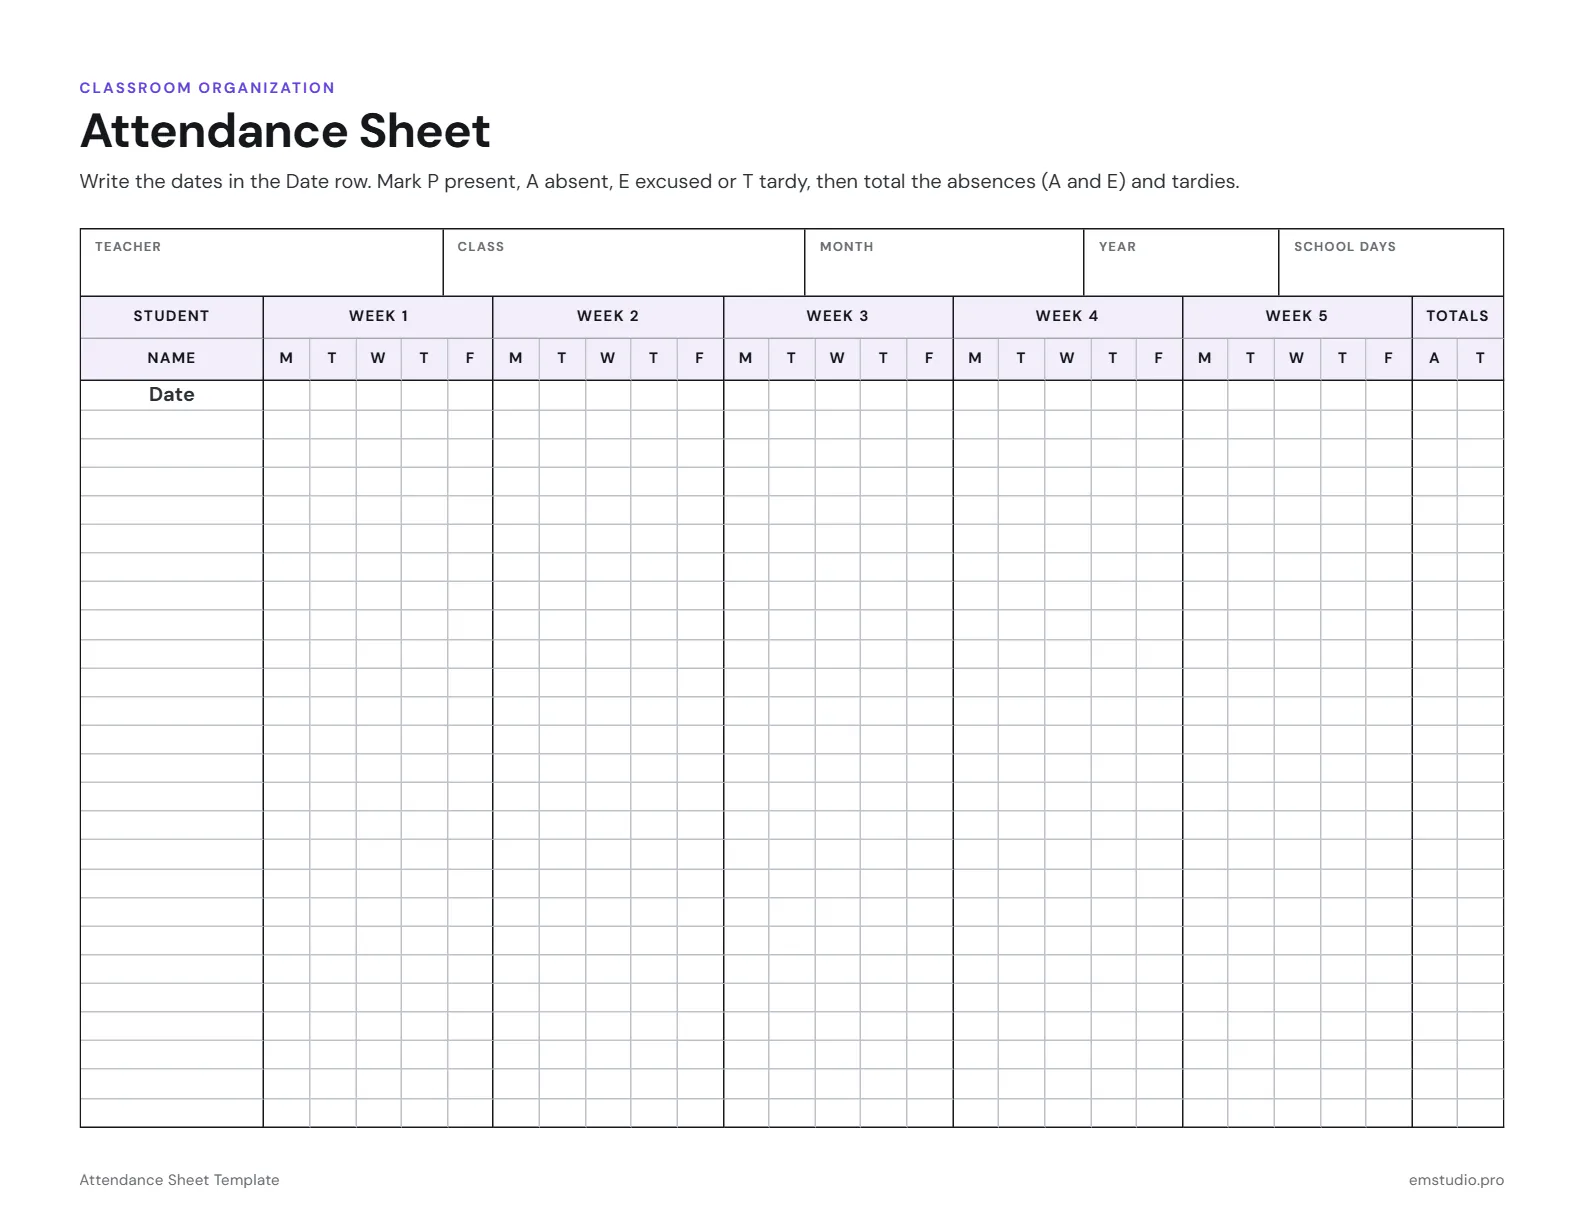Image resolution: width=1584 pixels, height=1224 pixels.
Task: Select the Week 3 column header
Action: pos(838,317)
